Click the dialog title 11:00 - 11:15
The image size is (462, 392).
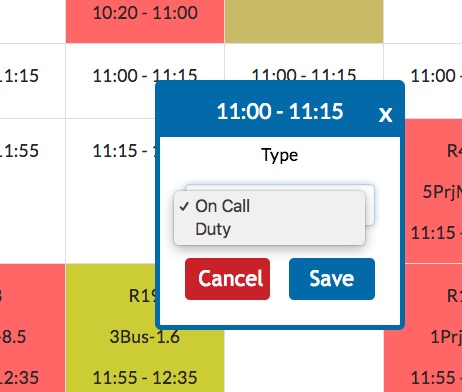(280, 111)
